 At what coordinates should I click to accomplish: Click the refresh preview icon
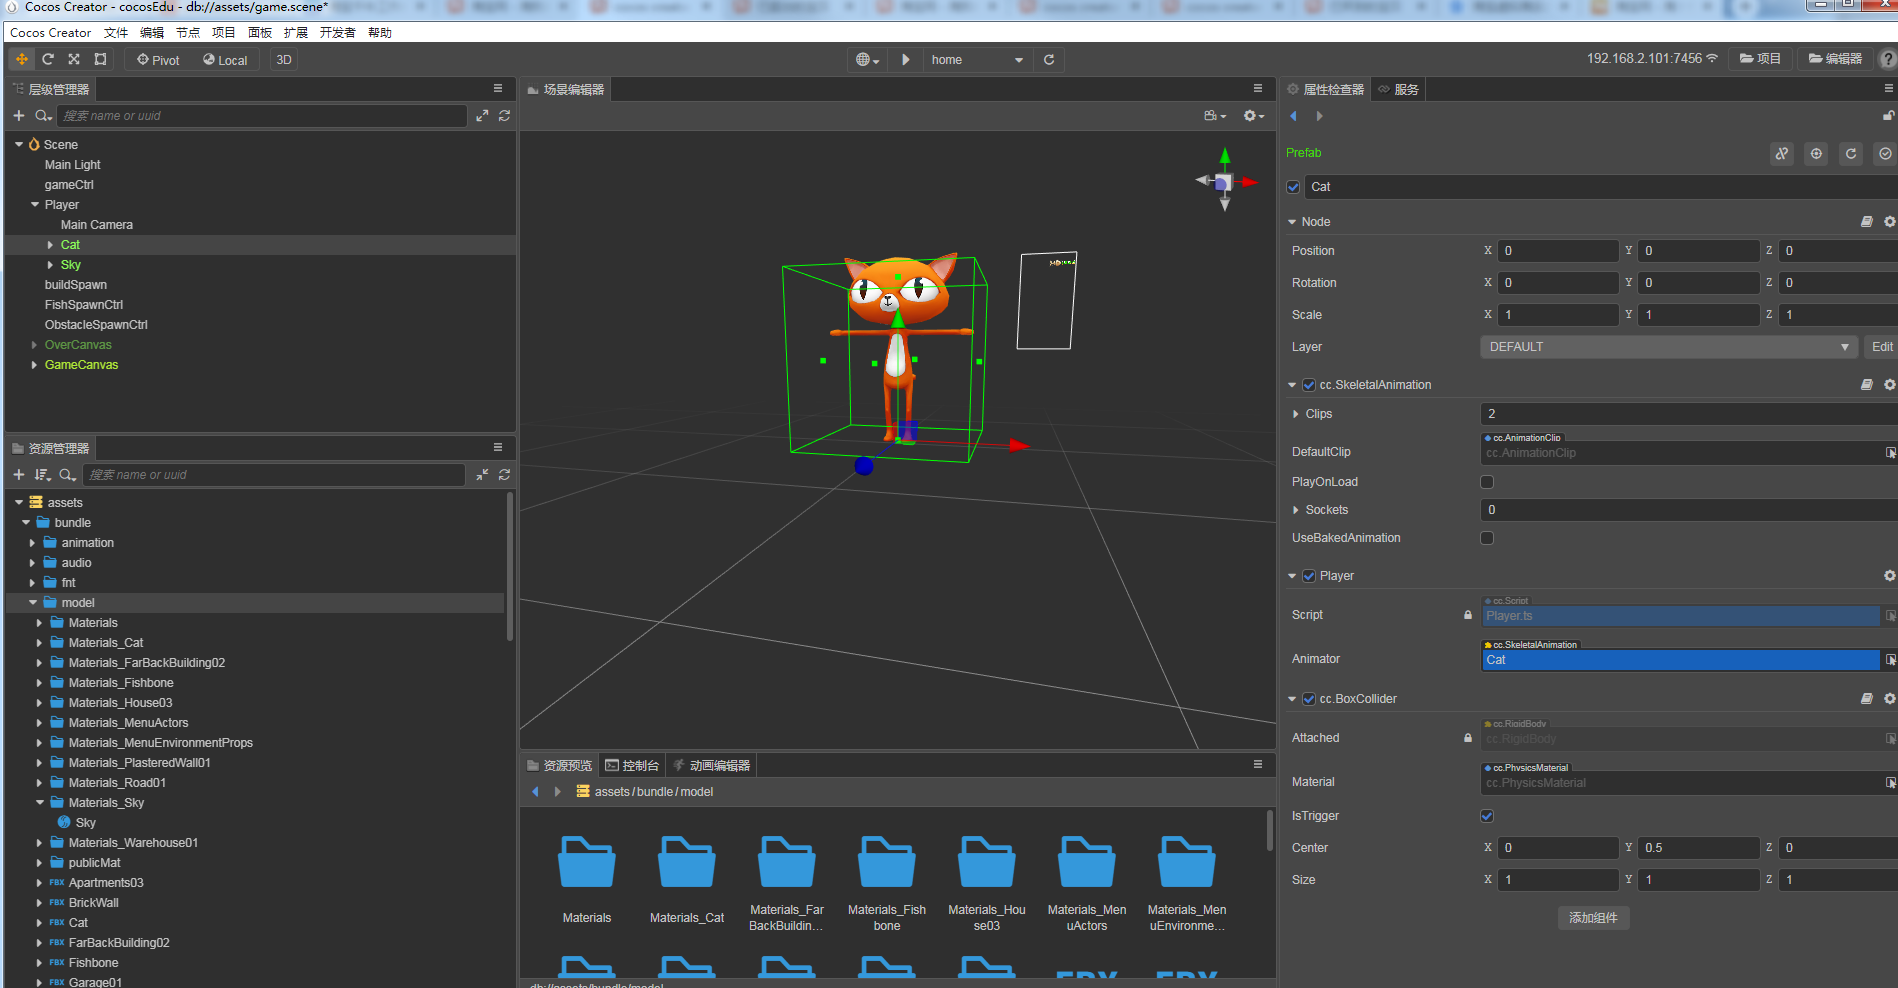point(1049,60)
